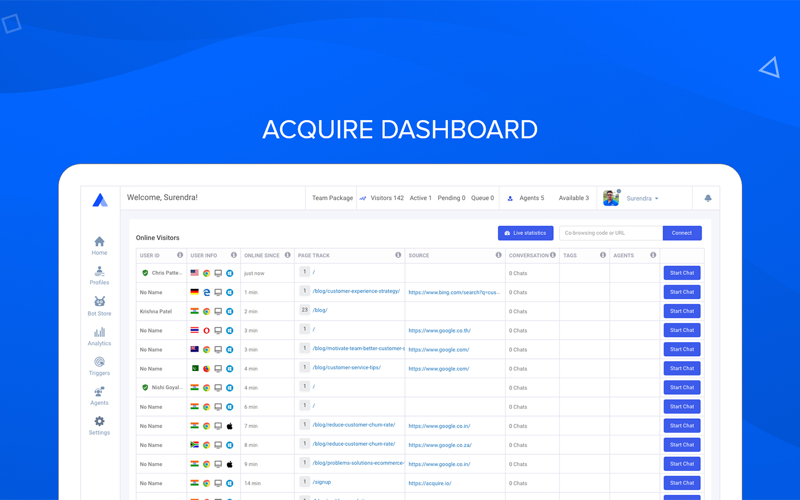The image size is (800, 500).
Task: Open the /blog/customer-experience-strategy/ page link
Action: click(356, 291)
